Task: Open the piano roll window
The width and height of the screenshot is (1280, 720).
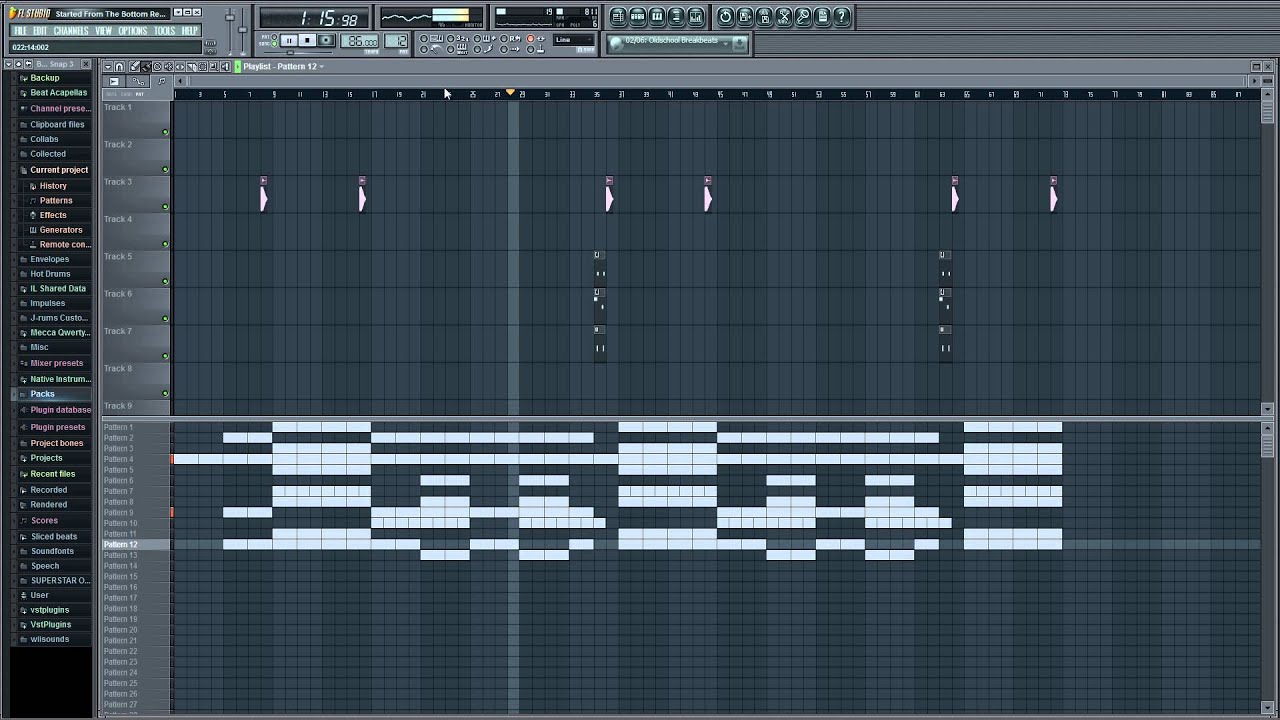Action: 657,16
